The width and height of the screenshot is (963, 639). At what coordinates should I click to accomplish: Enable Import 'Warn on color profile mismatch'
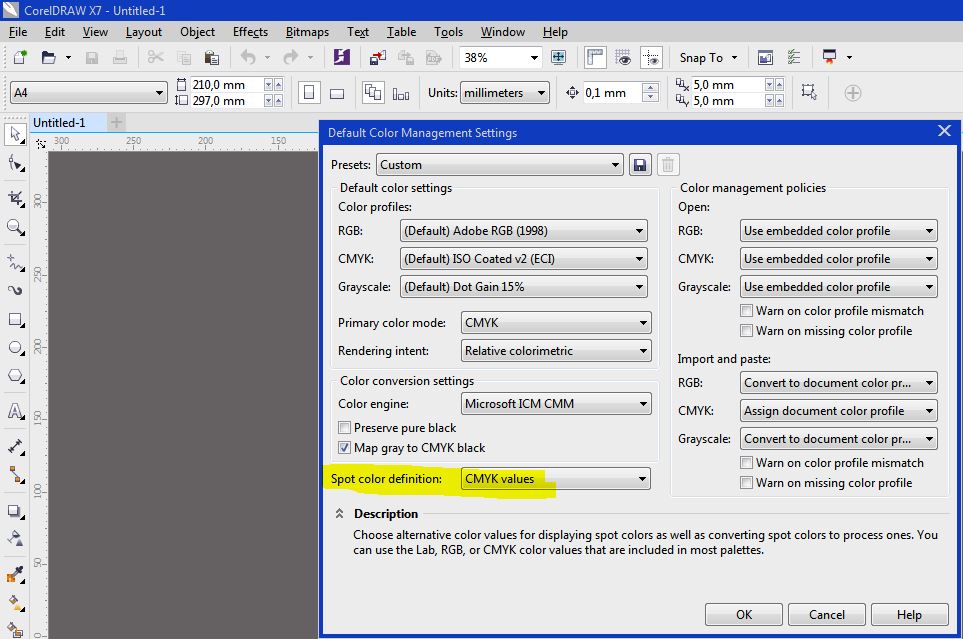(746, 463)
